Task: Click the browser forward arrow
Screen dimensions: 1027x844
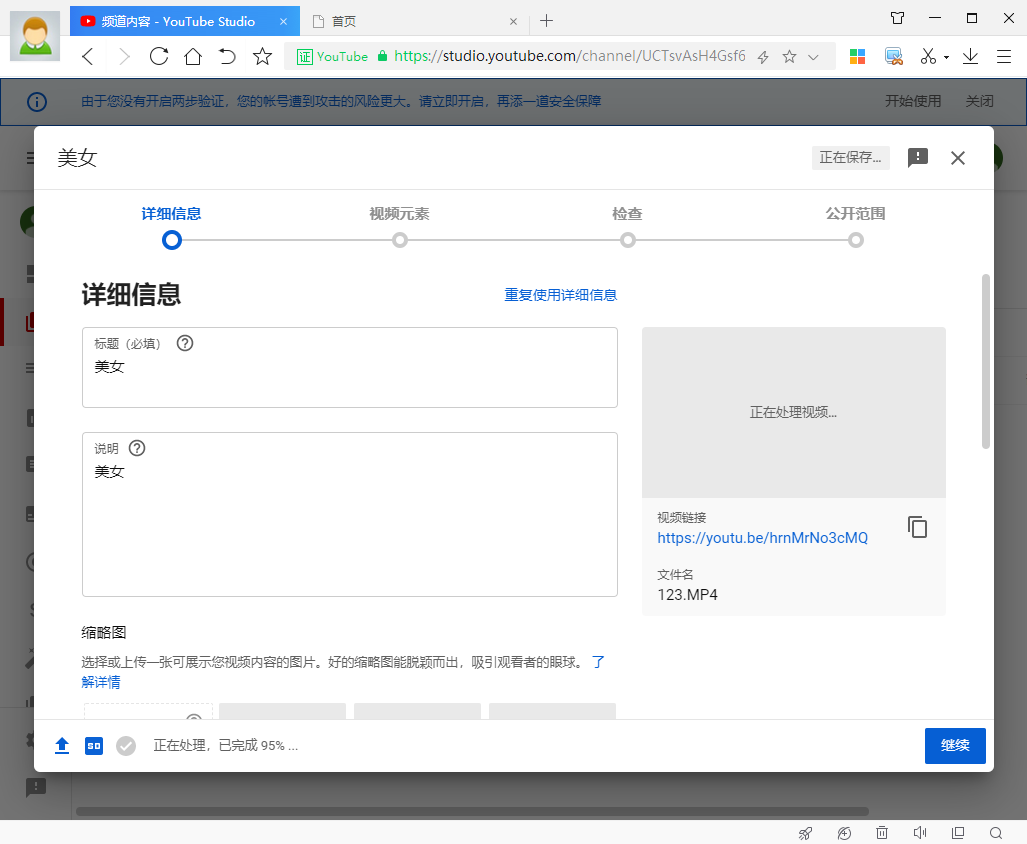Action: pos(124,56)
